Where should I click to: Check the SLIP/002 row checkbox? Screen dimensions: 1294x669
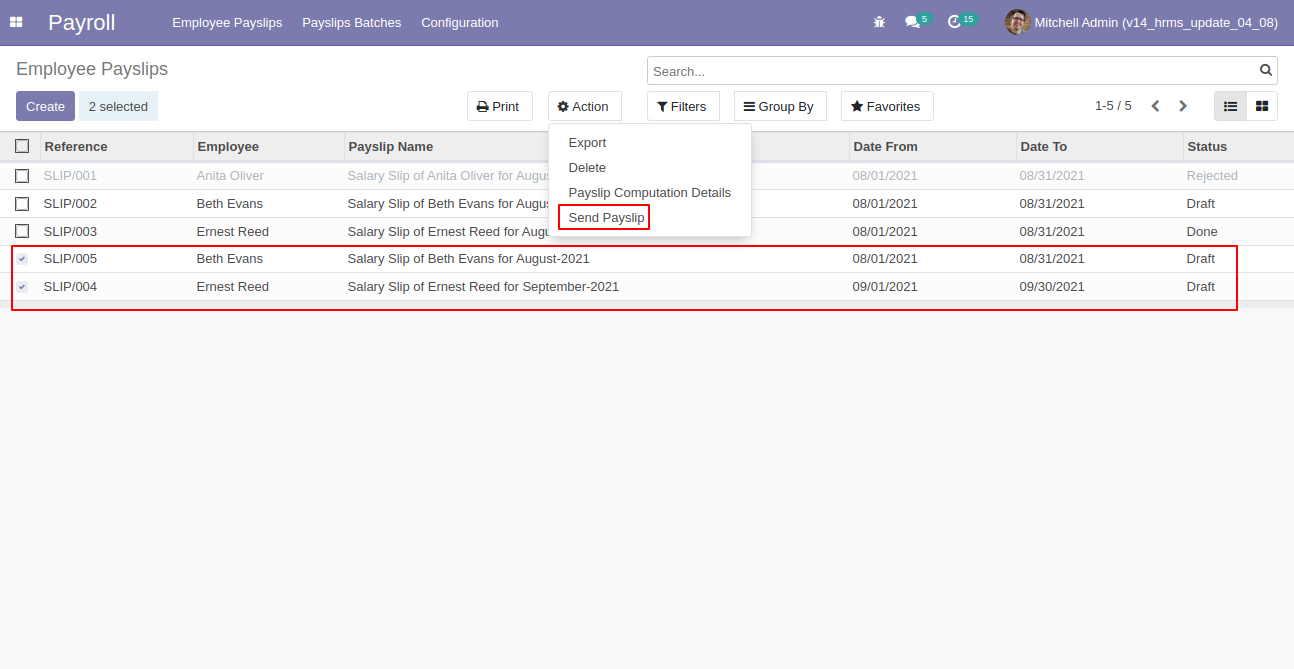(x=22, y=204)
